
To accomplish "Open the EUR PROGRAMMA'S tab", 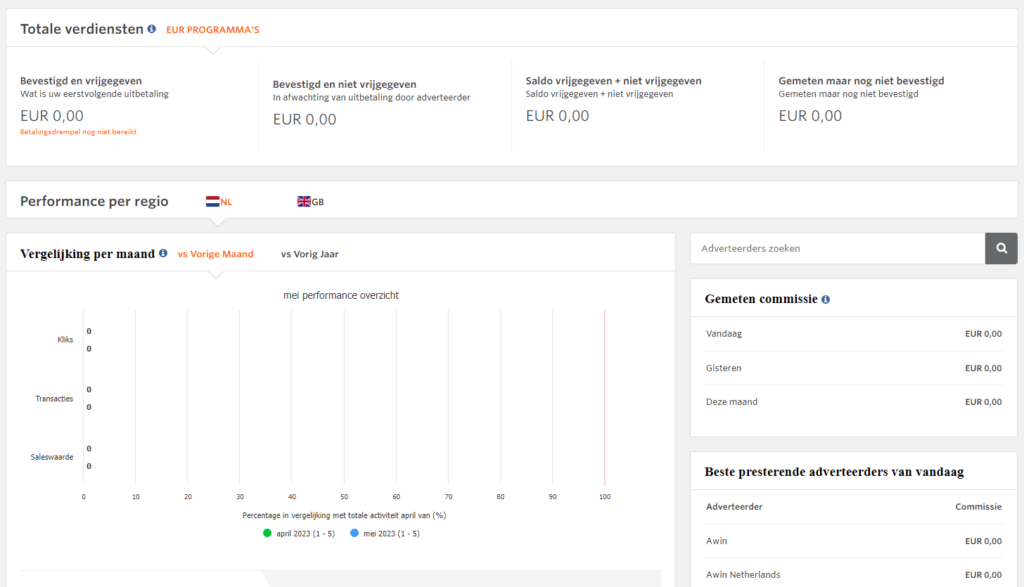I will pos(212,30).
